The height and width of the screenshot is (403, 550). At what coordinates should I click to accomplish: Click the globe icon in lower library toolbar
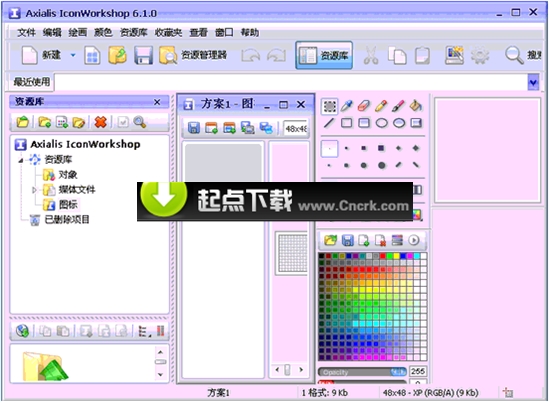pyautogui.click(x=22, y=331)
